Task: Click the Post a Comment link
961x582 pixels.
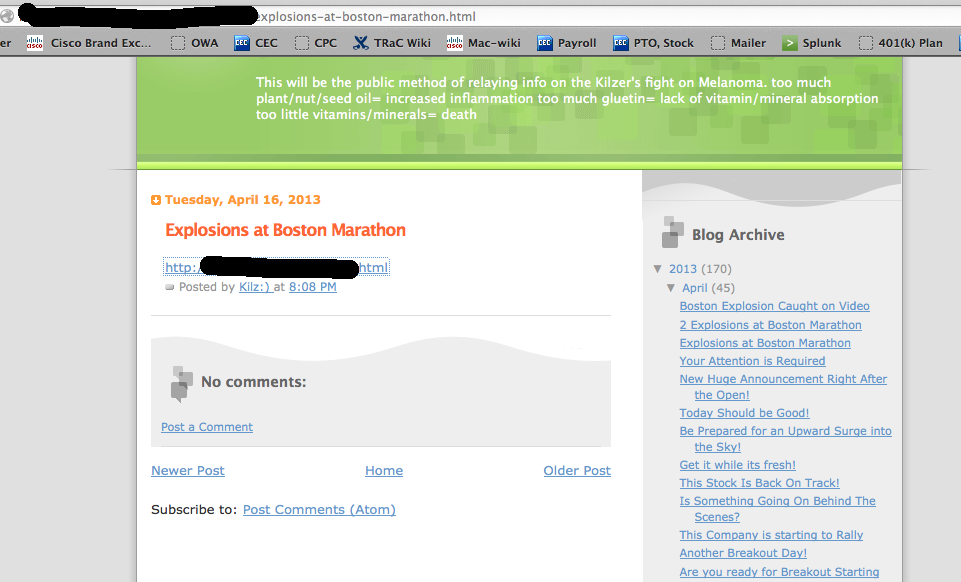Action: [x=207, y=427]
